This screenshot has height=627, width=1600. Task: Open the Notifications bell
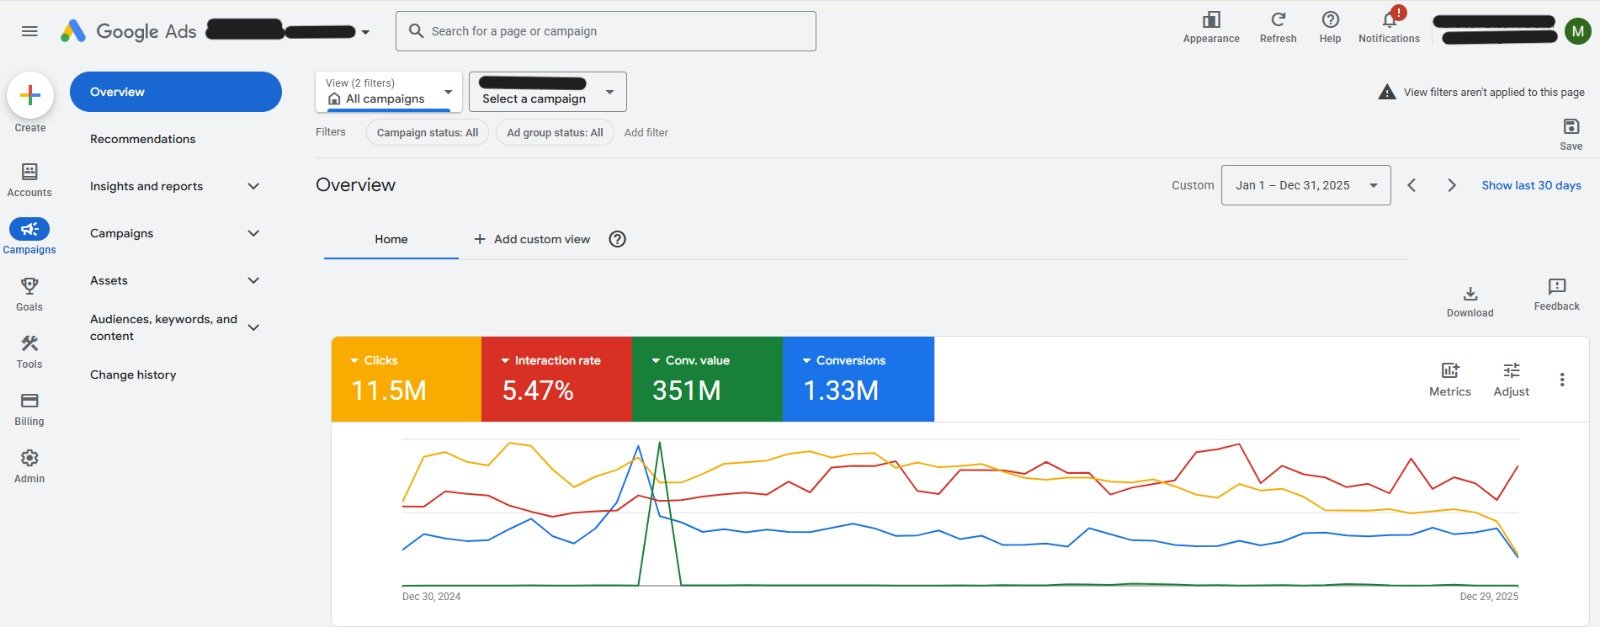tap(1388, 20)
